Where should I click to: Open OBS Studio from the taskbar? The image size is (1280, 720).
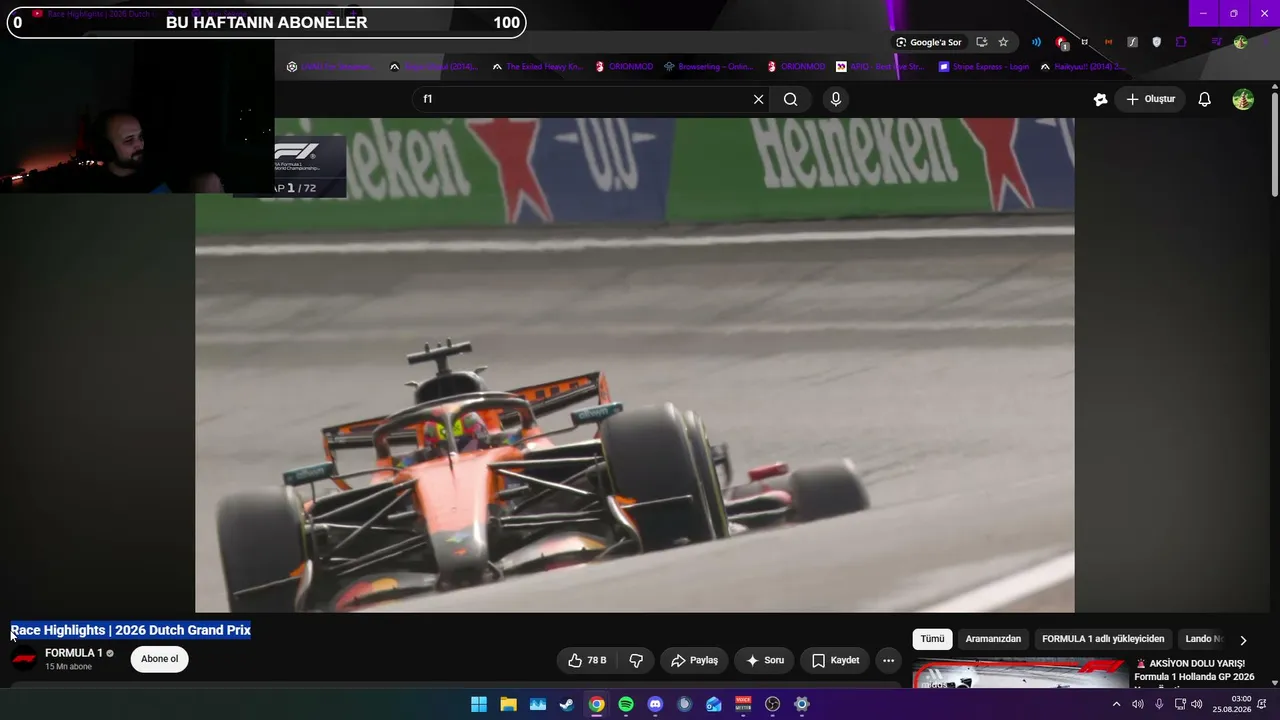pos(772,704)
